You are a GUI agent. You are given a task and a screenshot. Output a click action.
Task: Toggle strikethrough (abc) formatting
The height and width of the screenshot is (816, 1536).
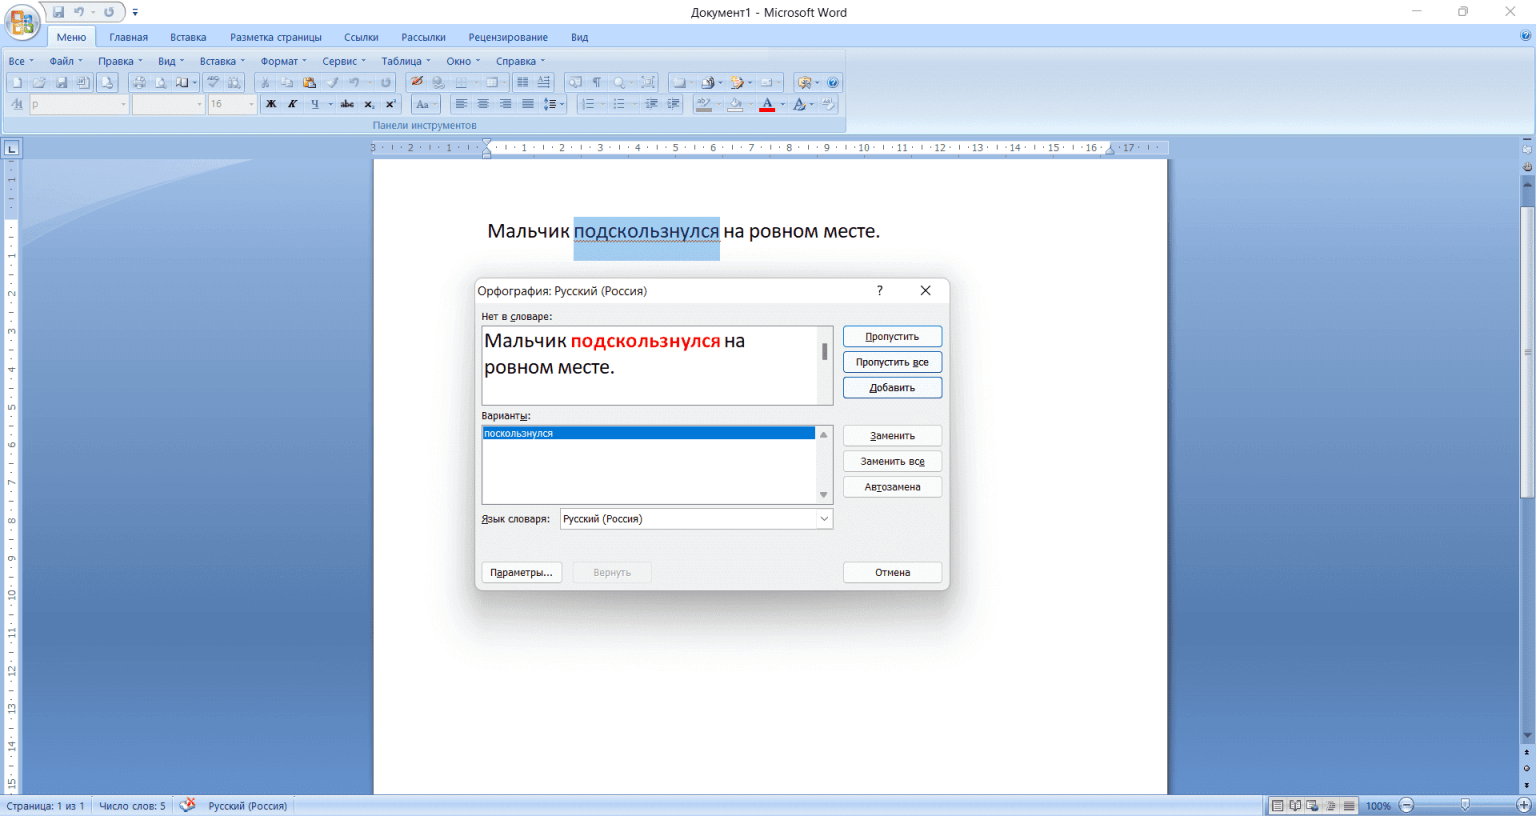pos(347,104)
